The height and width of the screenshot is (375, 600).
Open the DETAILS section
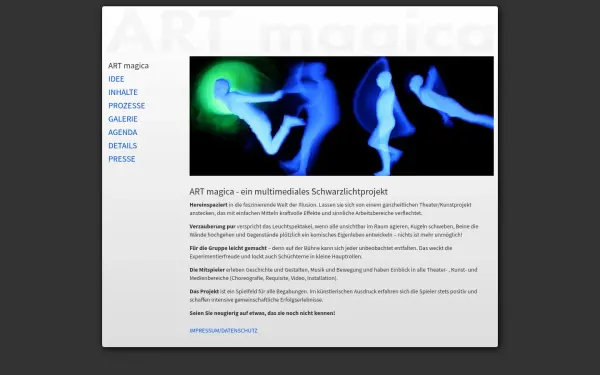(122, 146)
